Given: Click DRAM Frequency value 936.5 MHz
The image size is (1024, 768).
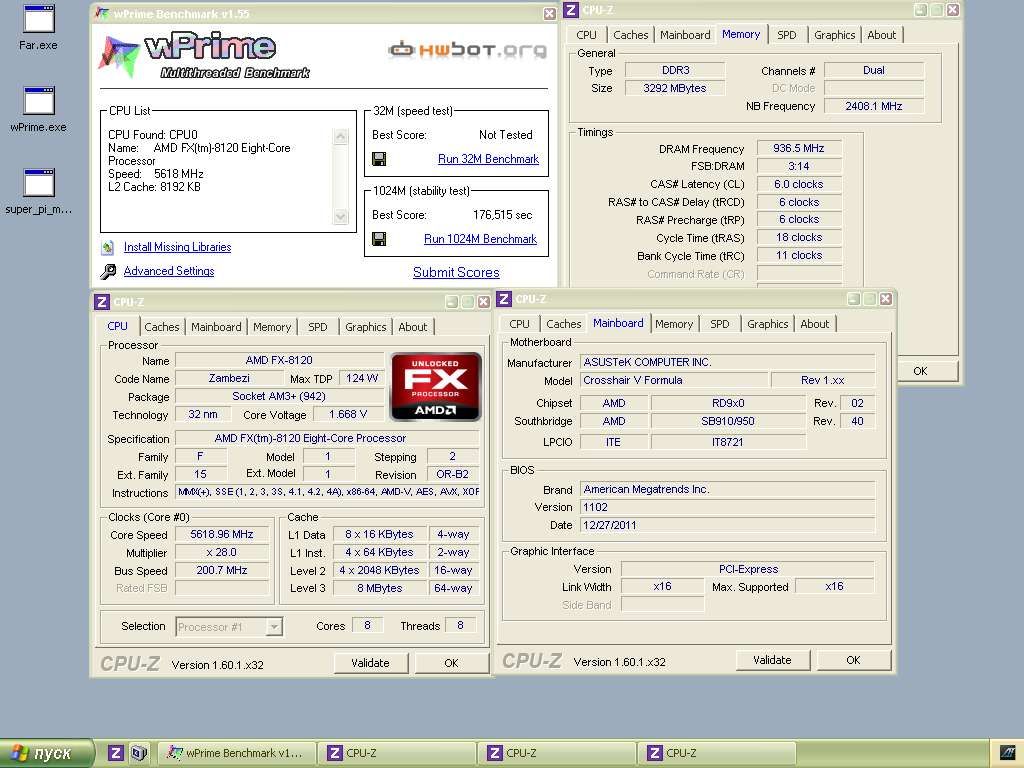Looking at the screenshot, I should [799, 148].
